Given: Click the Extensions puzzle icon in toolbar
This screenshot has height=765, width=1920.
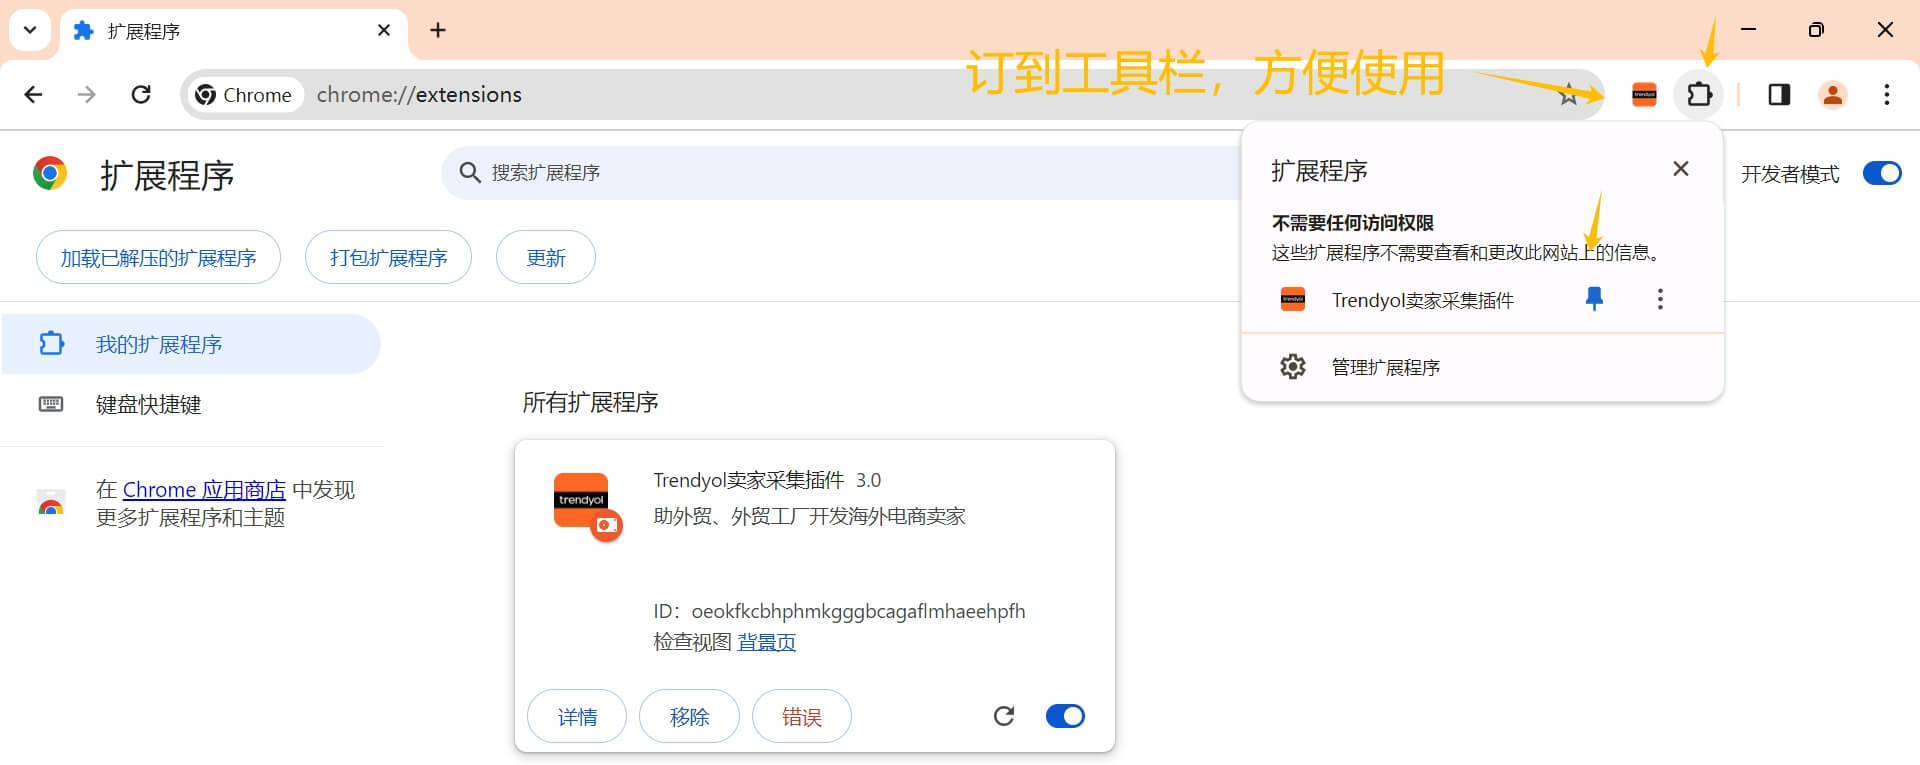Looking at the screenshot, I should (x=1699, y=95).
